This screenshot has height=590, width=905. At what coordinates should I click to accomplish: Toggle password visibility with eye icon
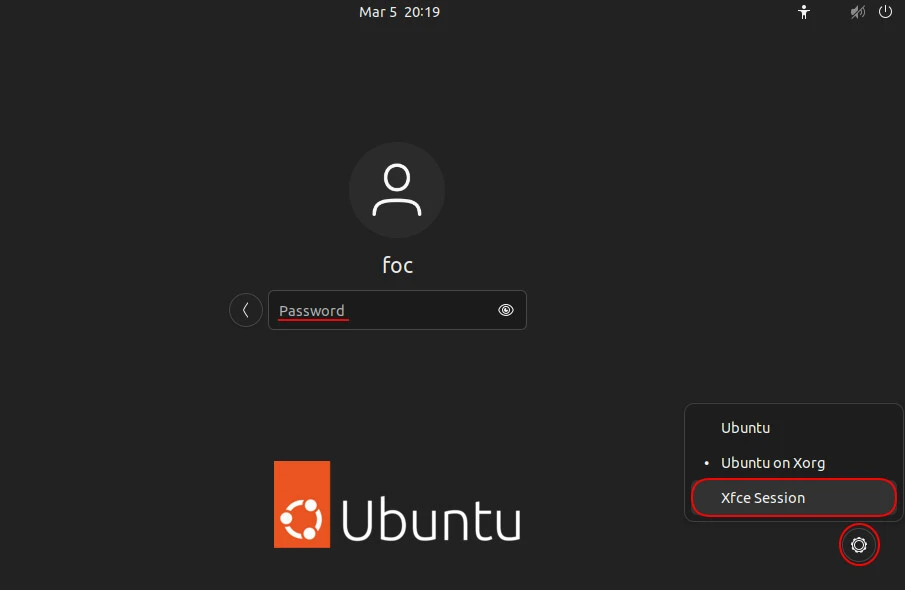[506, 310]
